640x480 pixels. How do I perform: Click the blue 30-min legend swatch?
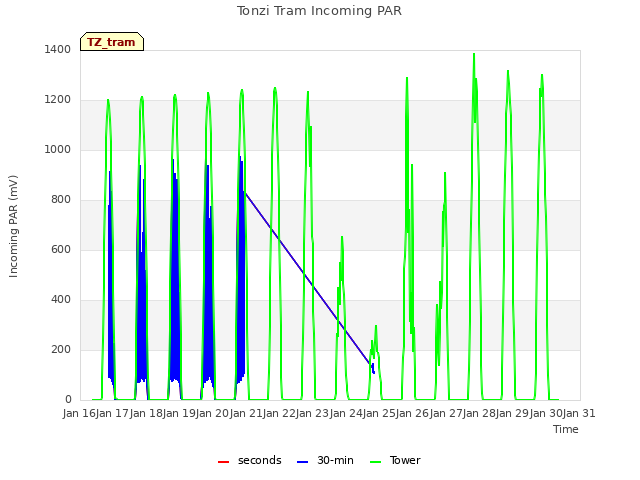click(302, 462)
